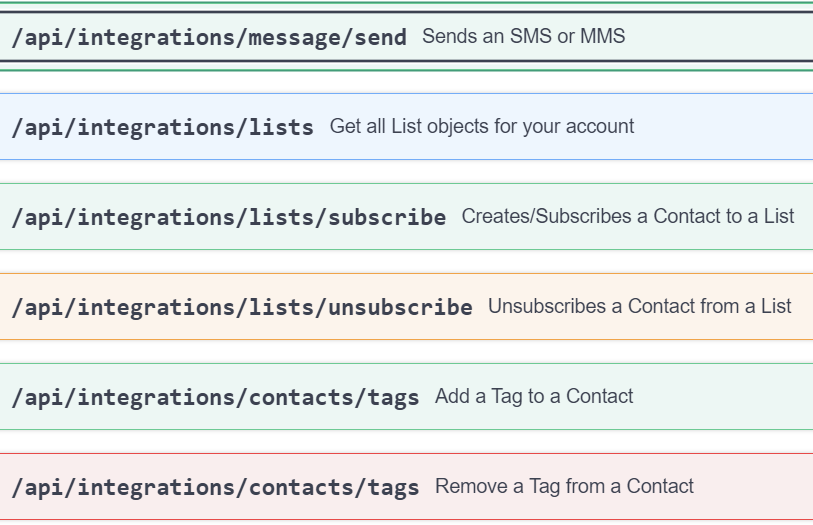Image resolution: width=813 pixels, height=525 pixels.
Task: Open the /api/integrations/lists/unsubscribe path link
Action: click(x=242, y=307)
